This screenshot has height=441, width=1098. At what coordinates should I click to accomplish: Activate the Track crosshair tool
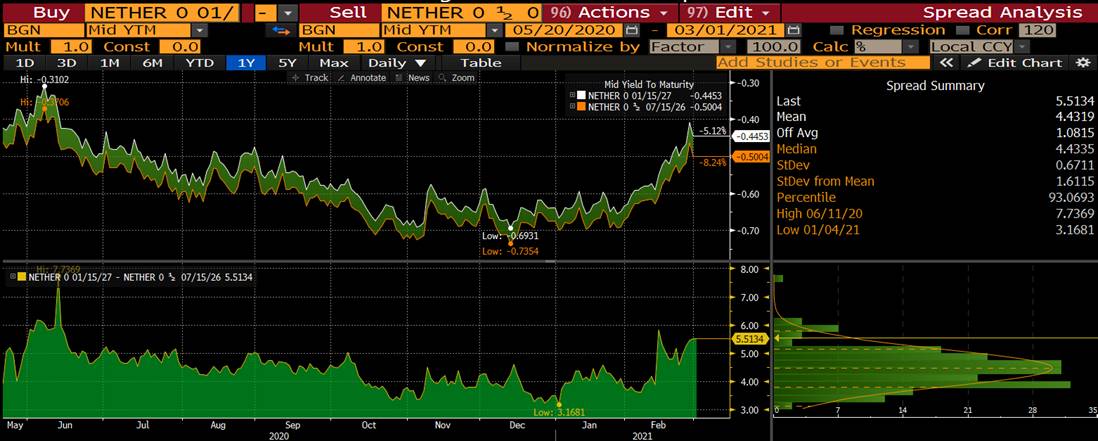(309, 78)
